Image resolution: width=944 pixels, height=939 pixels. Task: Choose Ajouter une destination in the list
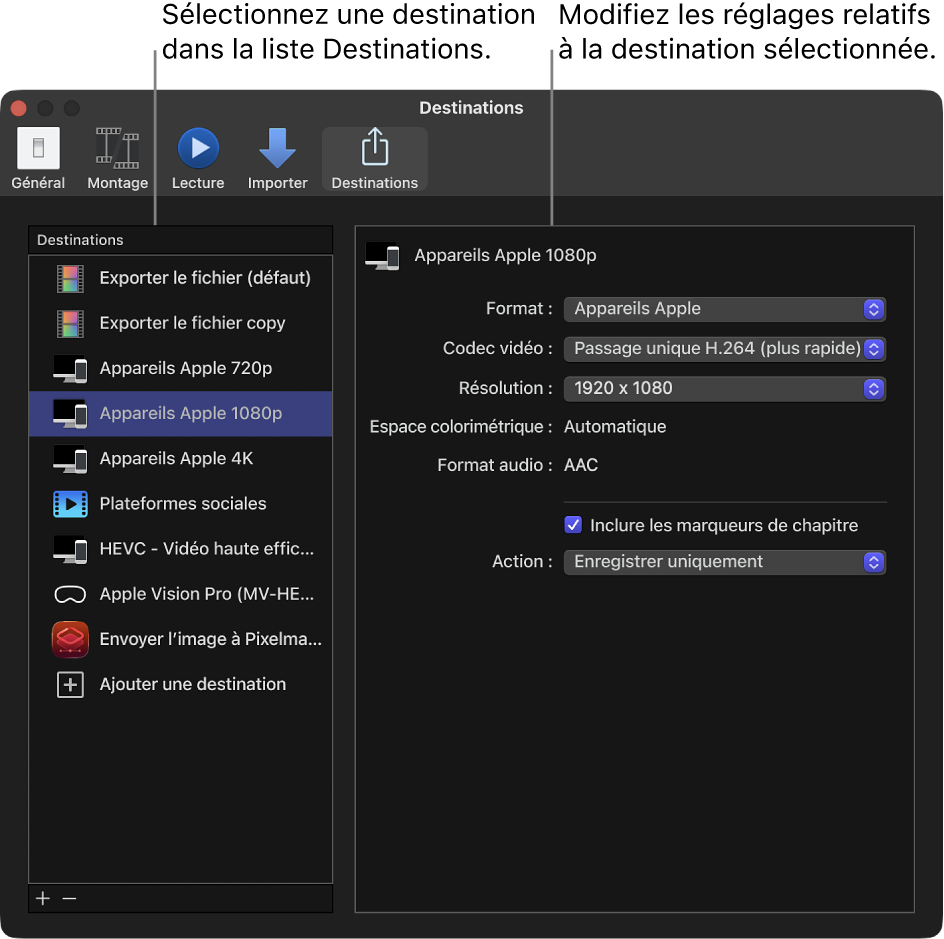click(x=181, y=684)
